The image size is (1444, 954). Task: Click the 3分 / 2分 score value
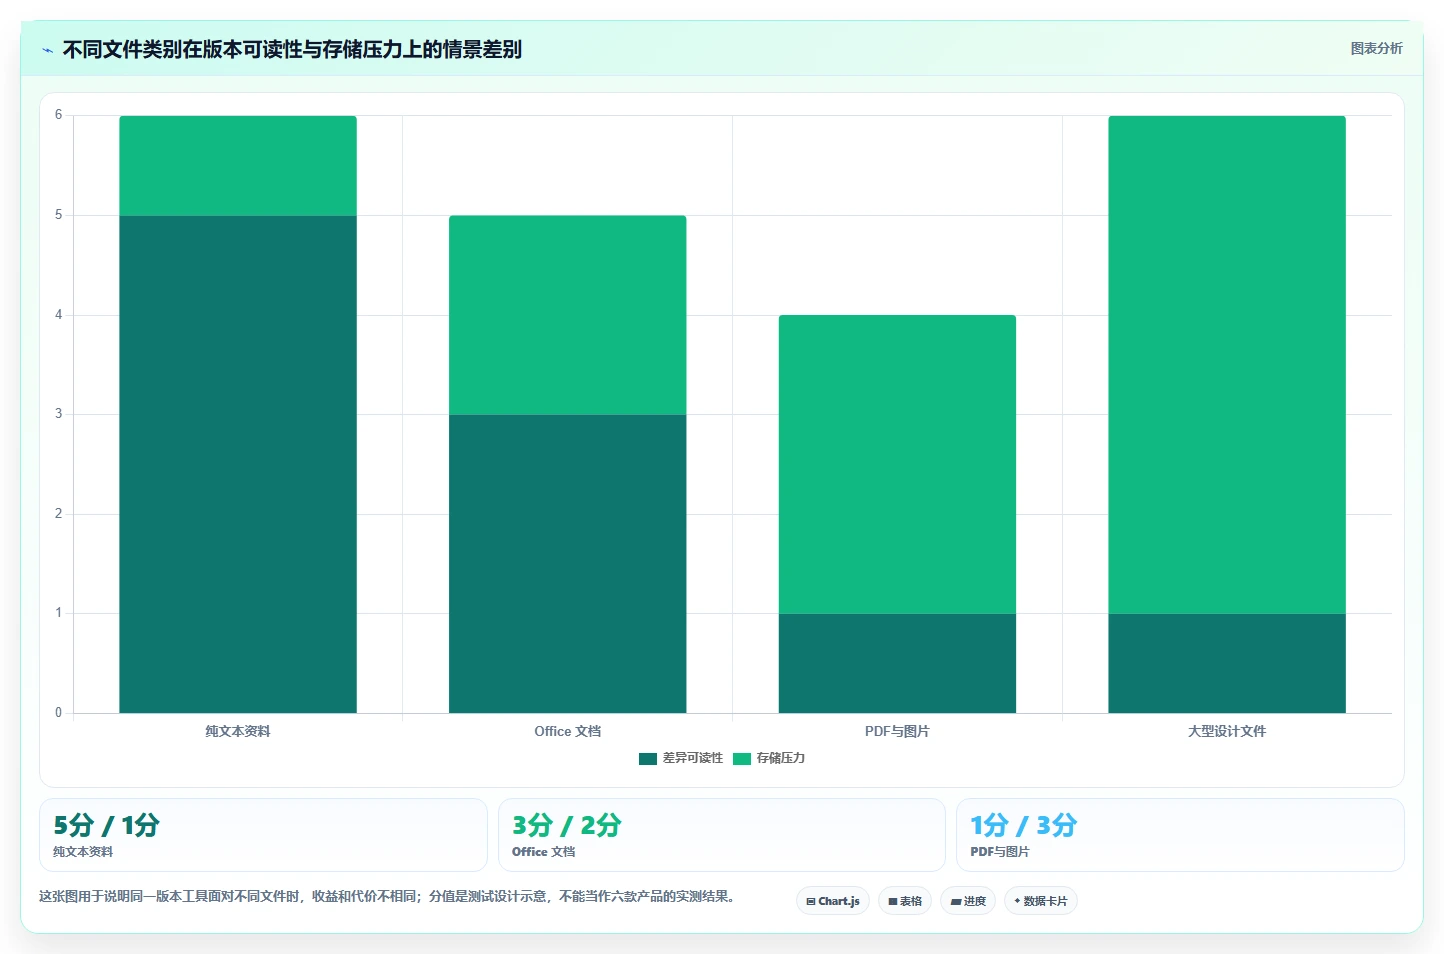coord(566,825)
